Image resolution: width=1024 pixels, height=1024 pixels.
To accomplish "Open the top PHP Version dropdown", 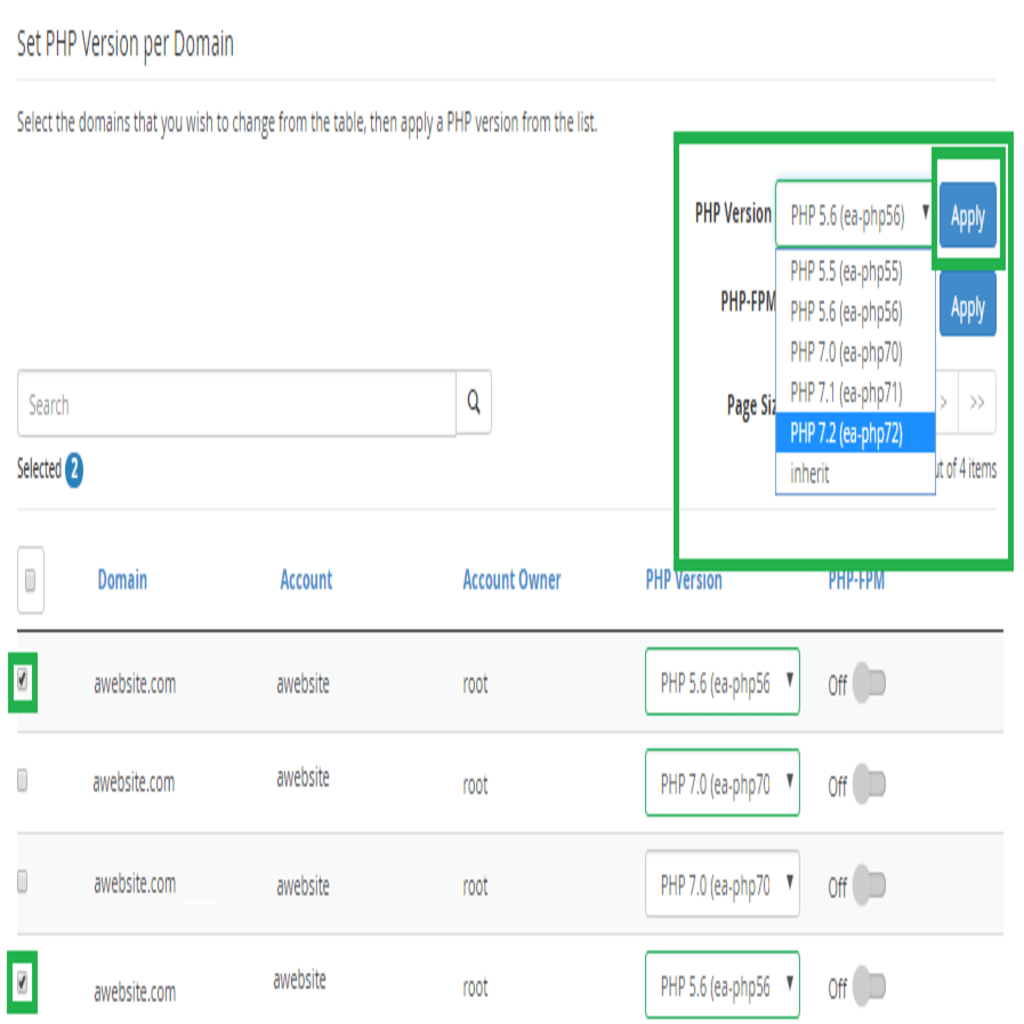I will (856, 214).
